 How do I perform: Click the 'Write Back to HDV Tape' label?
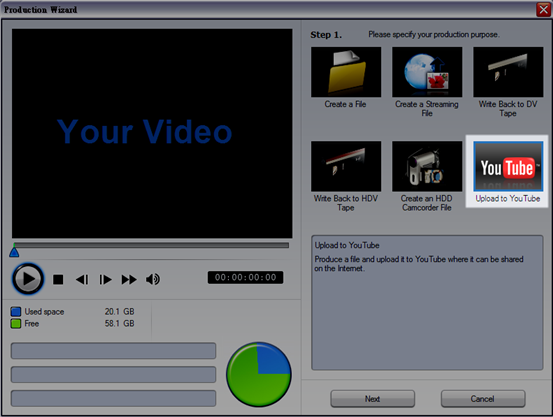[x=346, y=203]
